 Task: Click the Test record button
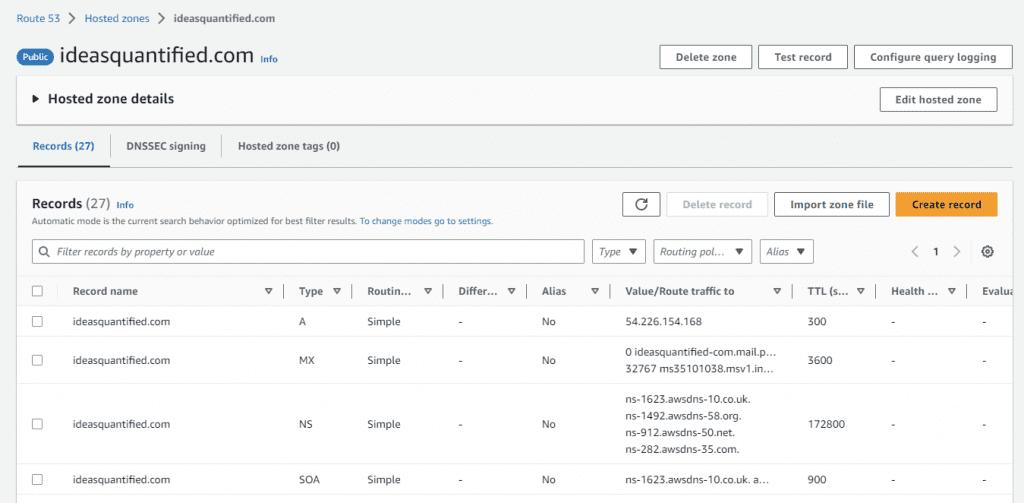[803, 57]
